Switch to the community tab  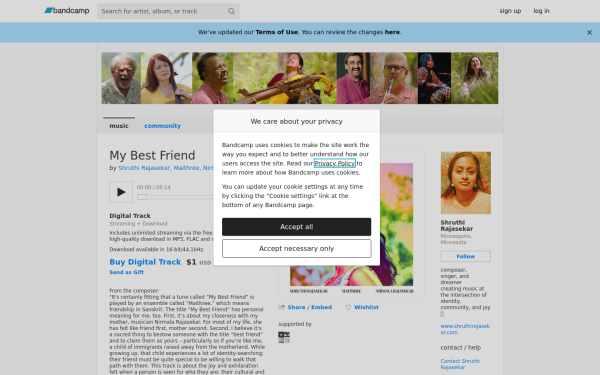pyautogui.click(x=162, y=126)
